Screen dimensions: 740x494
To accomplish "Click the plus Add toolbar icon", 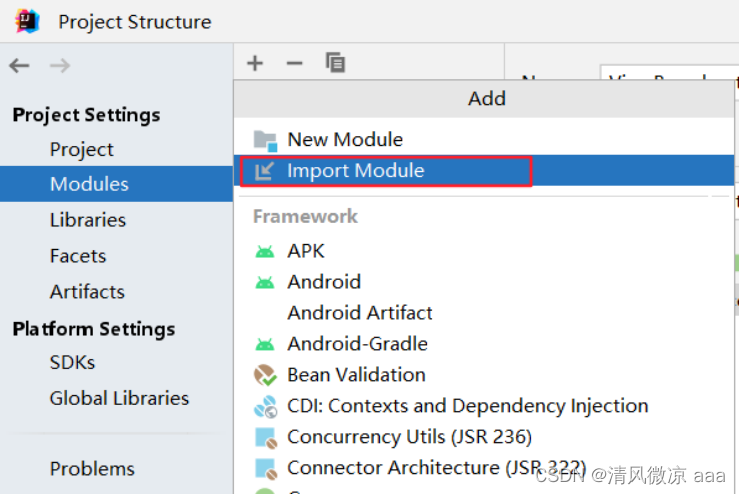I will (255, 63).
